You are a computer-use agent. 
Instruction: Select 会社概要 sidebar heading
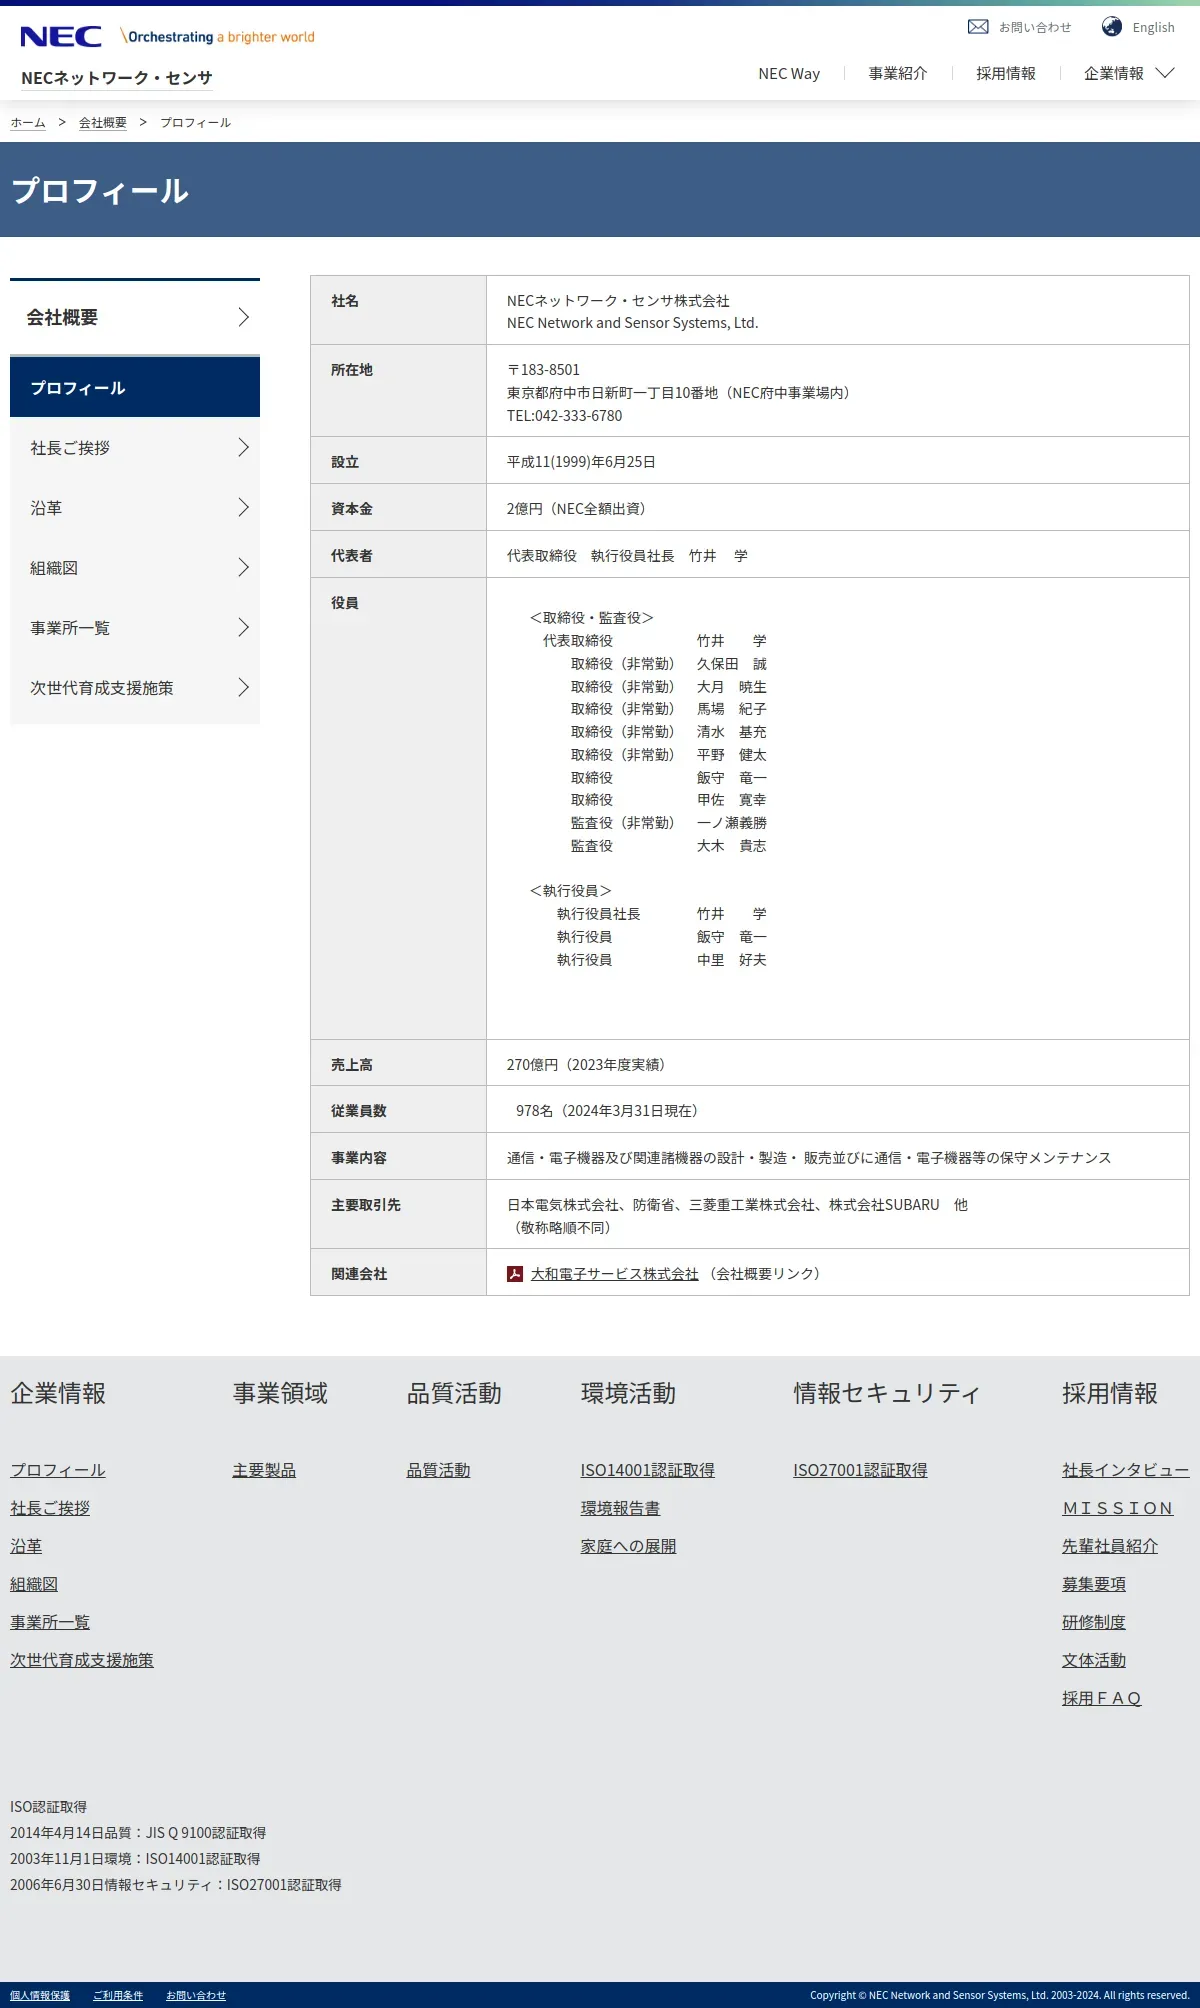135,317
